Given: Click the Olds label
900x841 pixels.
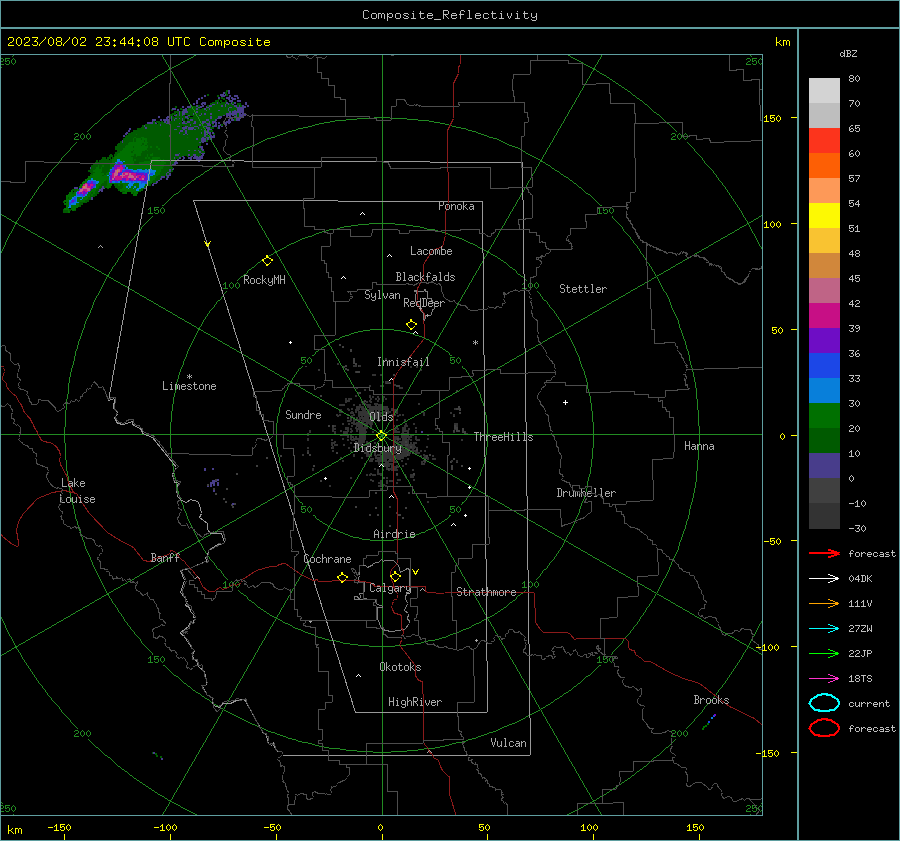Looking at the screenshot, I should (381, 417).
